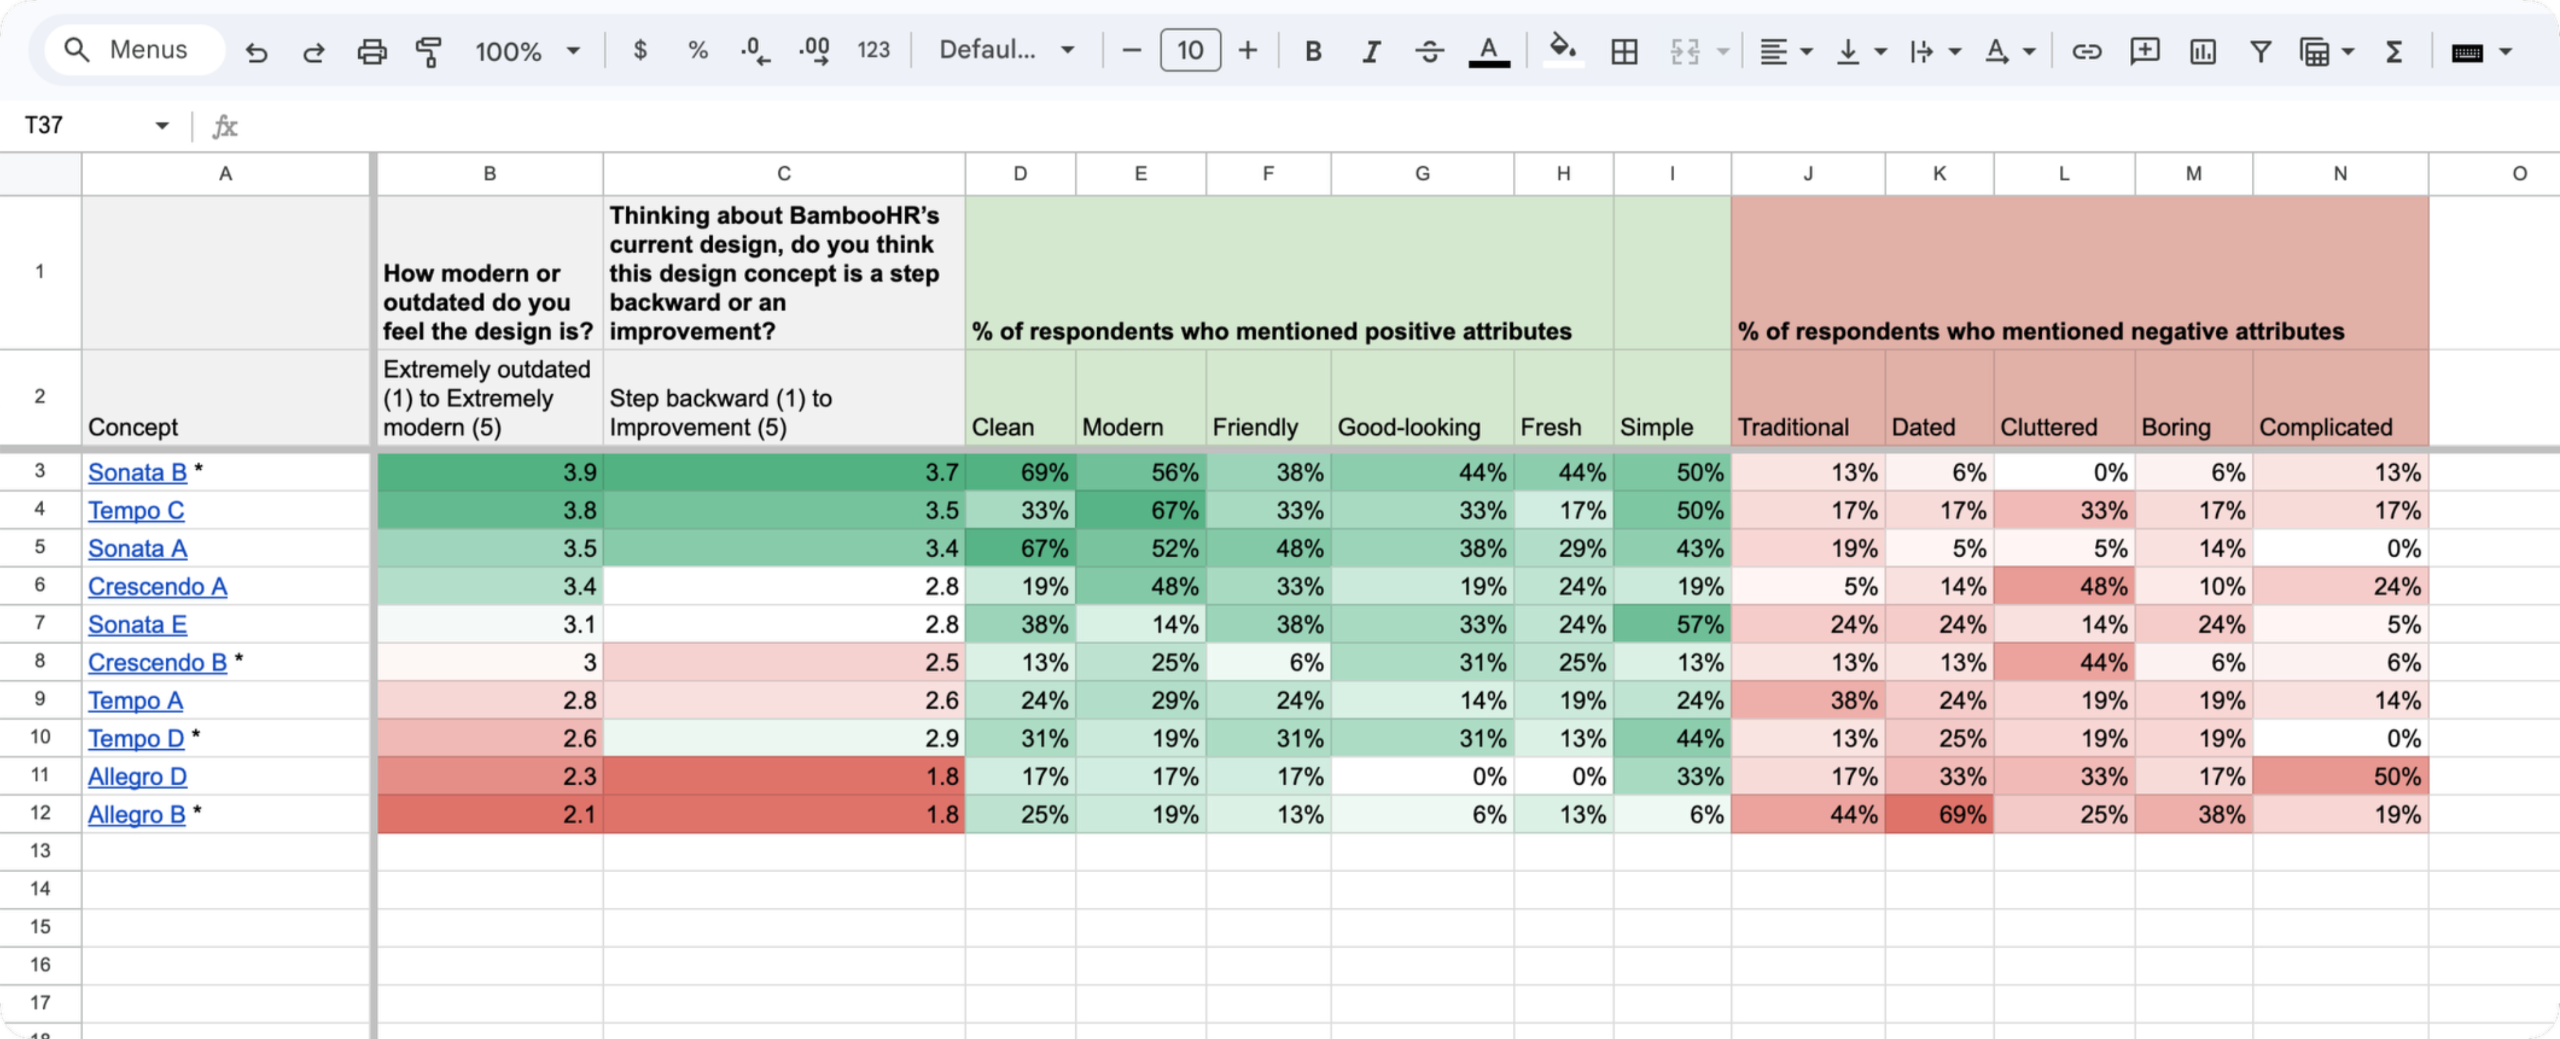Screen dimensions: 2560x1039
Task: Open the Tempo A link
Action: pos(135,700)
